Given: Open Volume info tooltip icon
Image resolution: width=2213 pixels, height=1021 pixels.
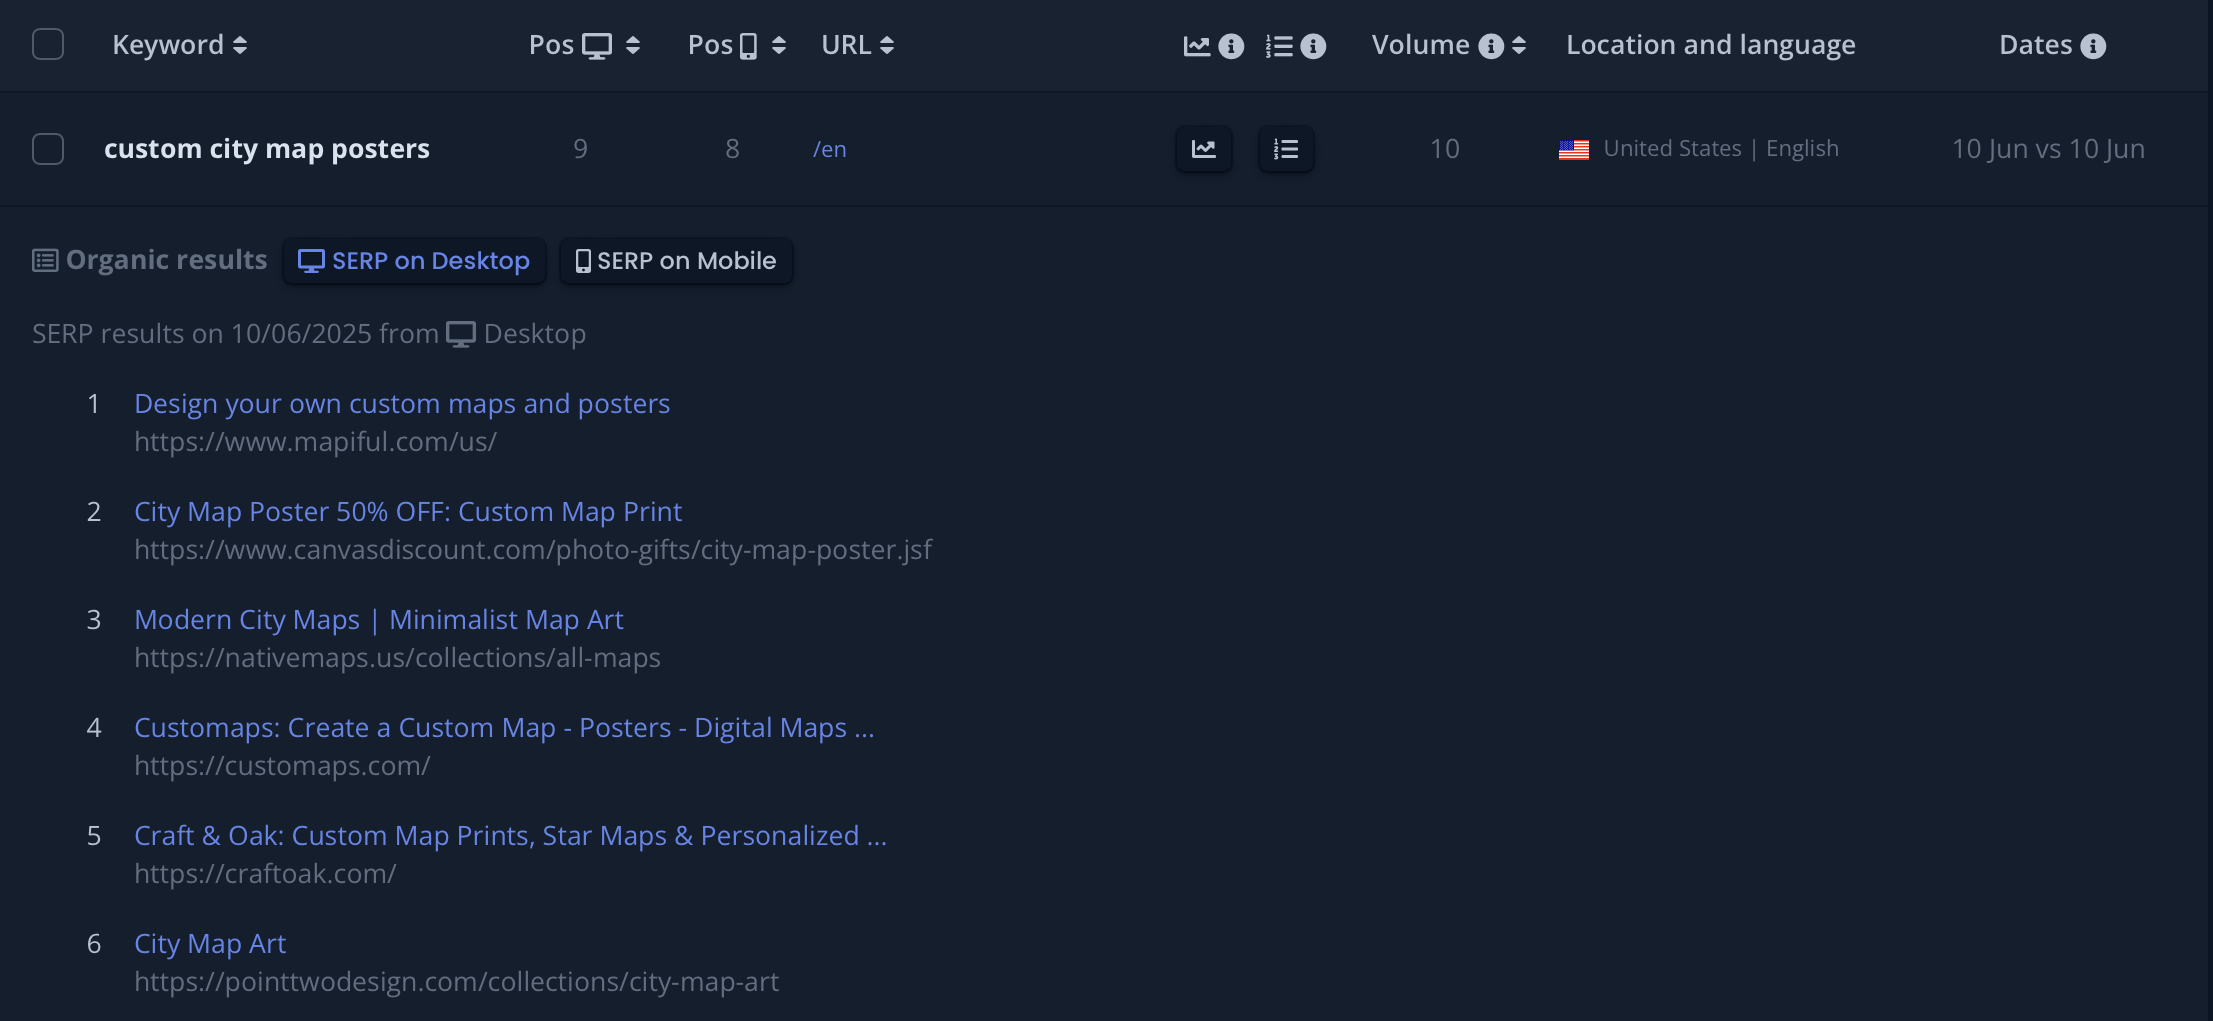Looking at the screenshot, I should click(1491, 46).
